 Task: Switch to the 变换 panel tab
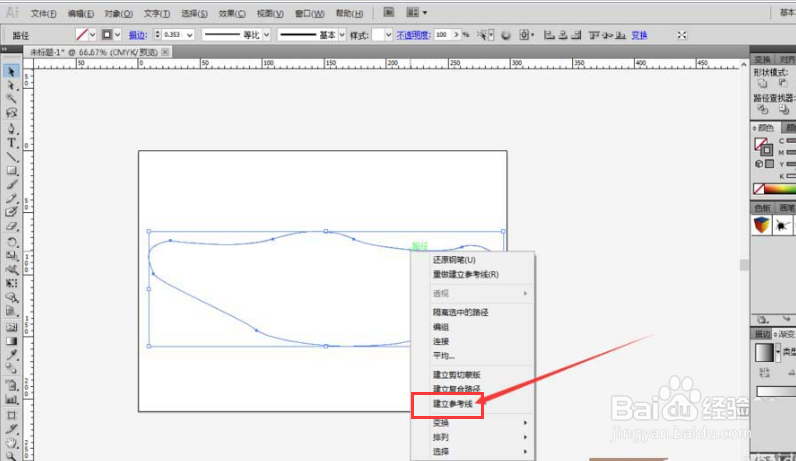pyautogui.click(x=762, y=59)
